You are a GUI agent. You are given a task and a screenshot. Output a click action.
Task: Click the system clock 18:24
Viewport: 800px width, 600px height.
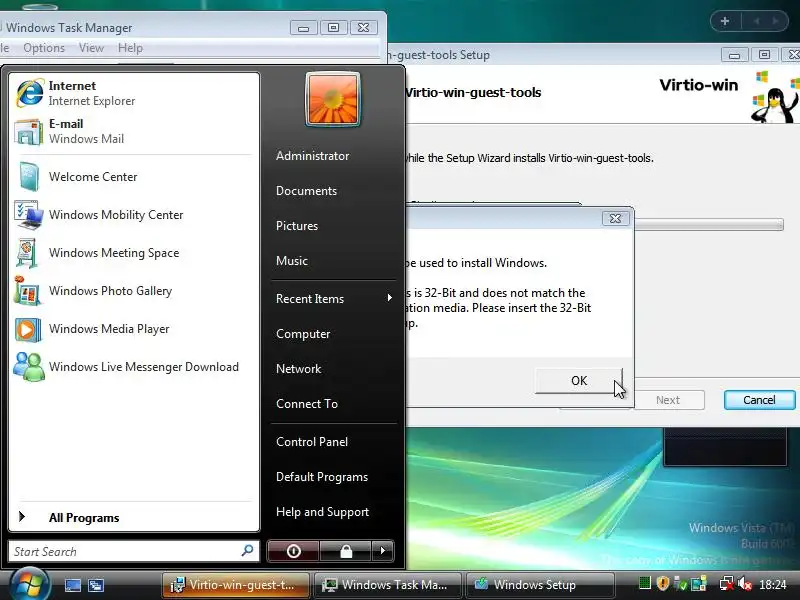[772, 584]
